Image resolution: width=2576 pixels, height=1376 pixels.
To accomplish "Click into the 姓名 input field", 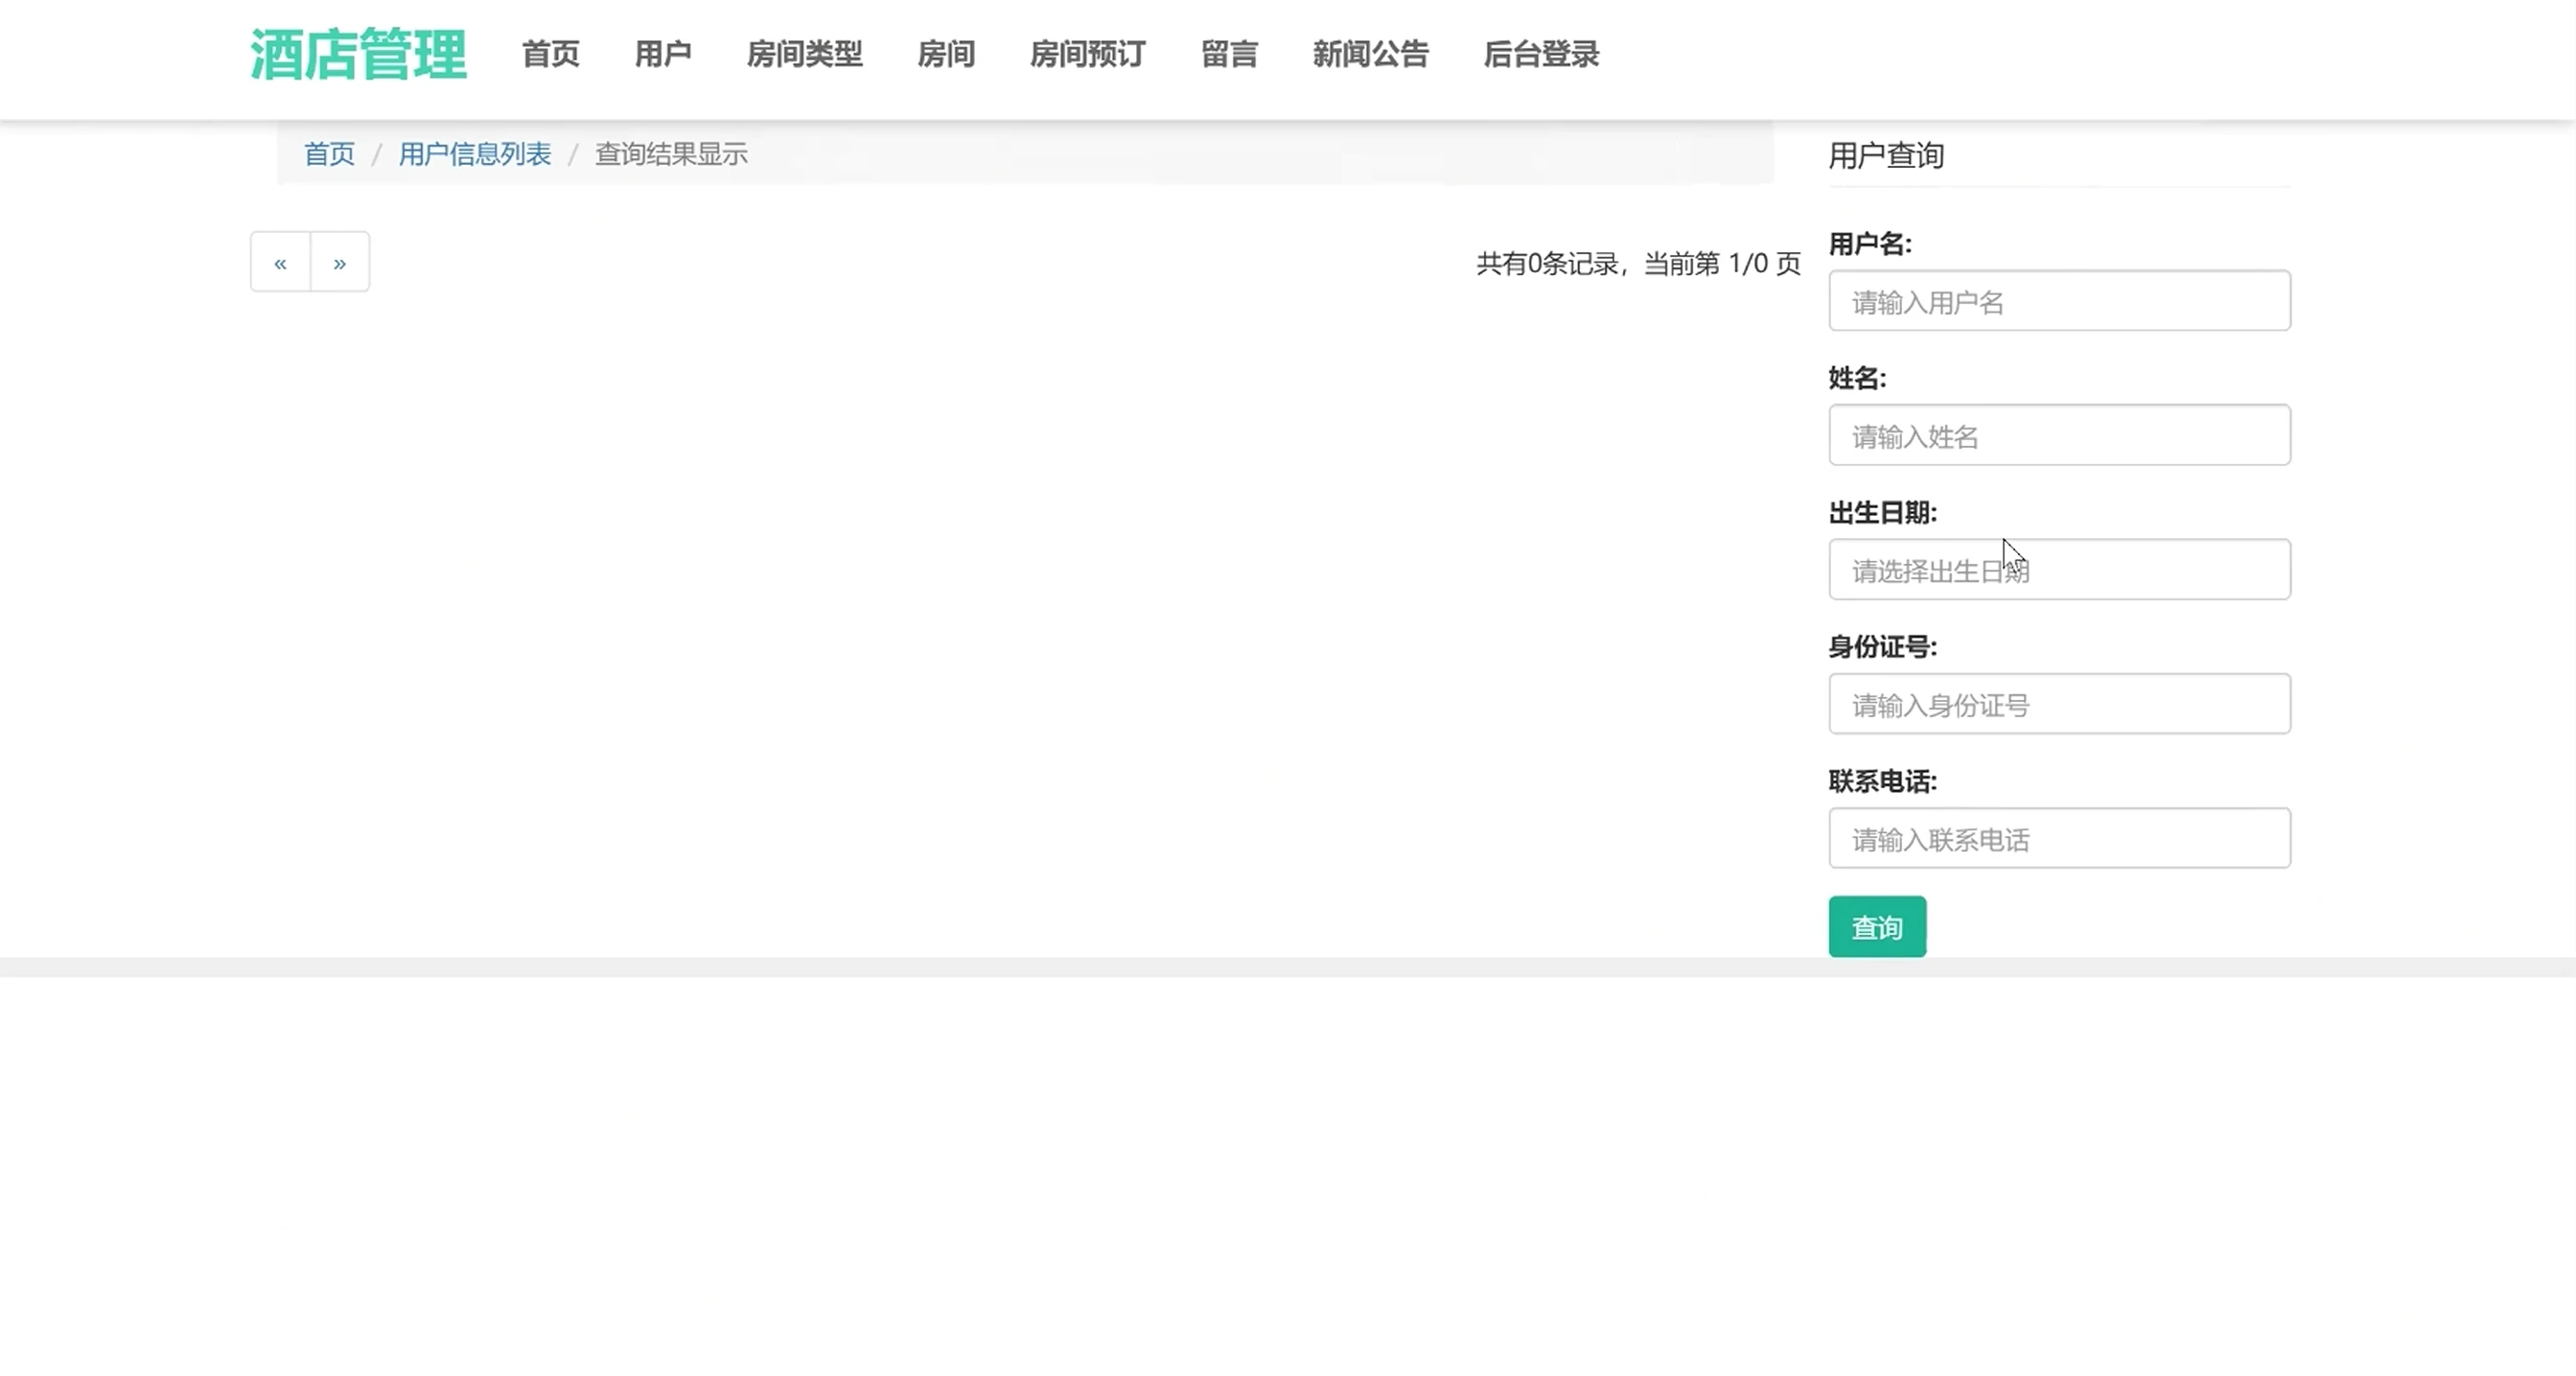I will pyautogui.click(x=2058, y=435).
